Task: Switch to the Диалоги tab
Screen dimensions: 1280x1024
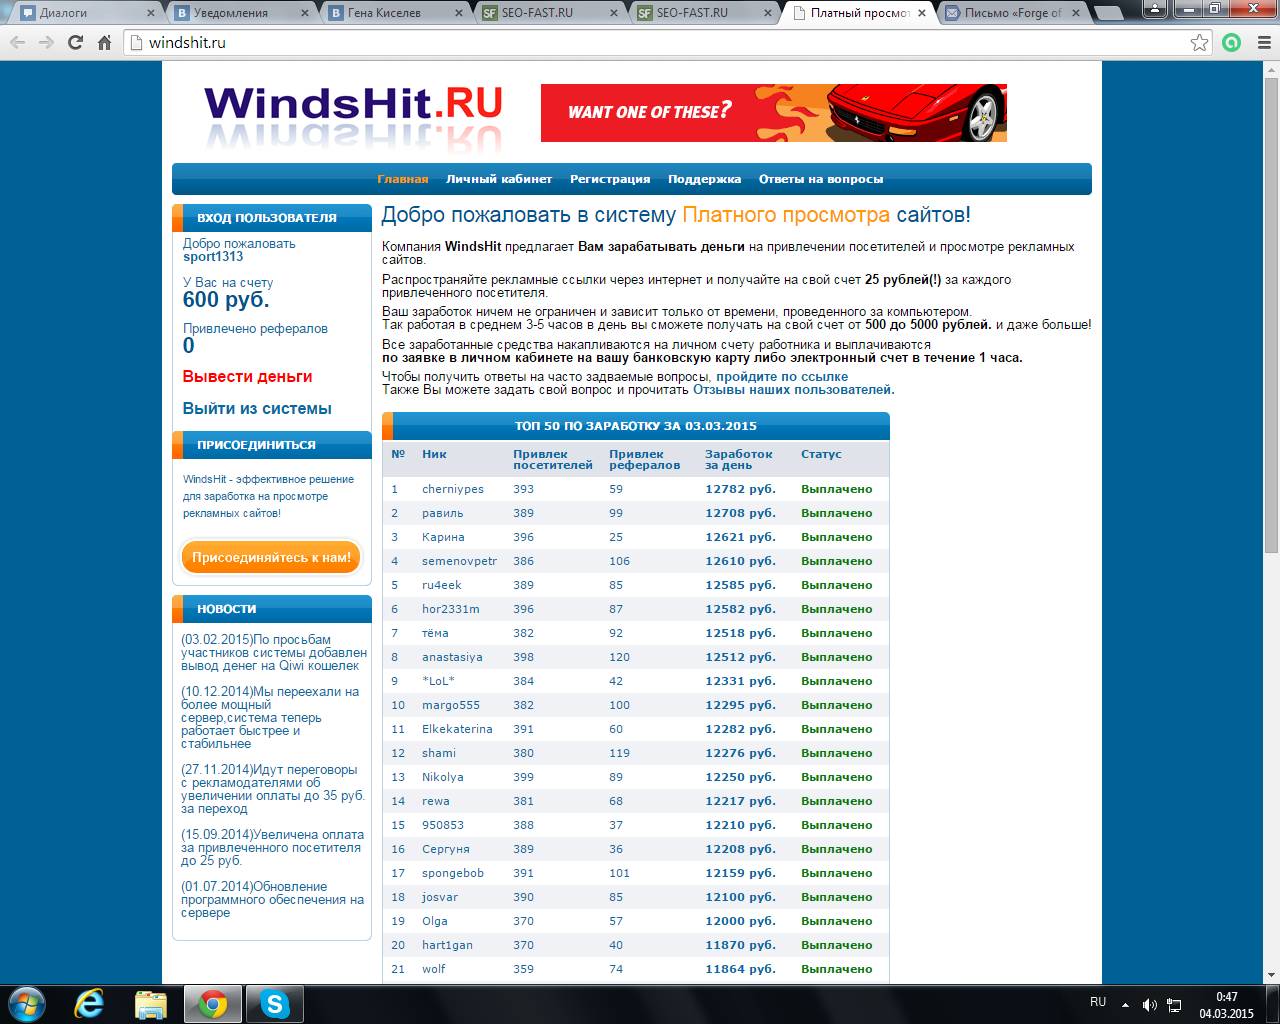Action: pyautogui.click(x=85, y=13)
